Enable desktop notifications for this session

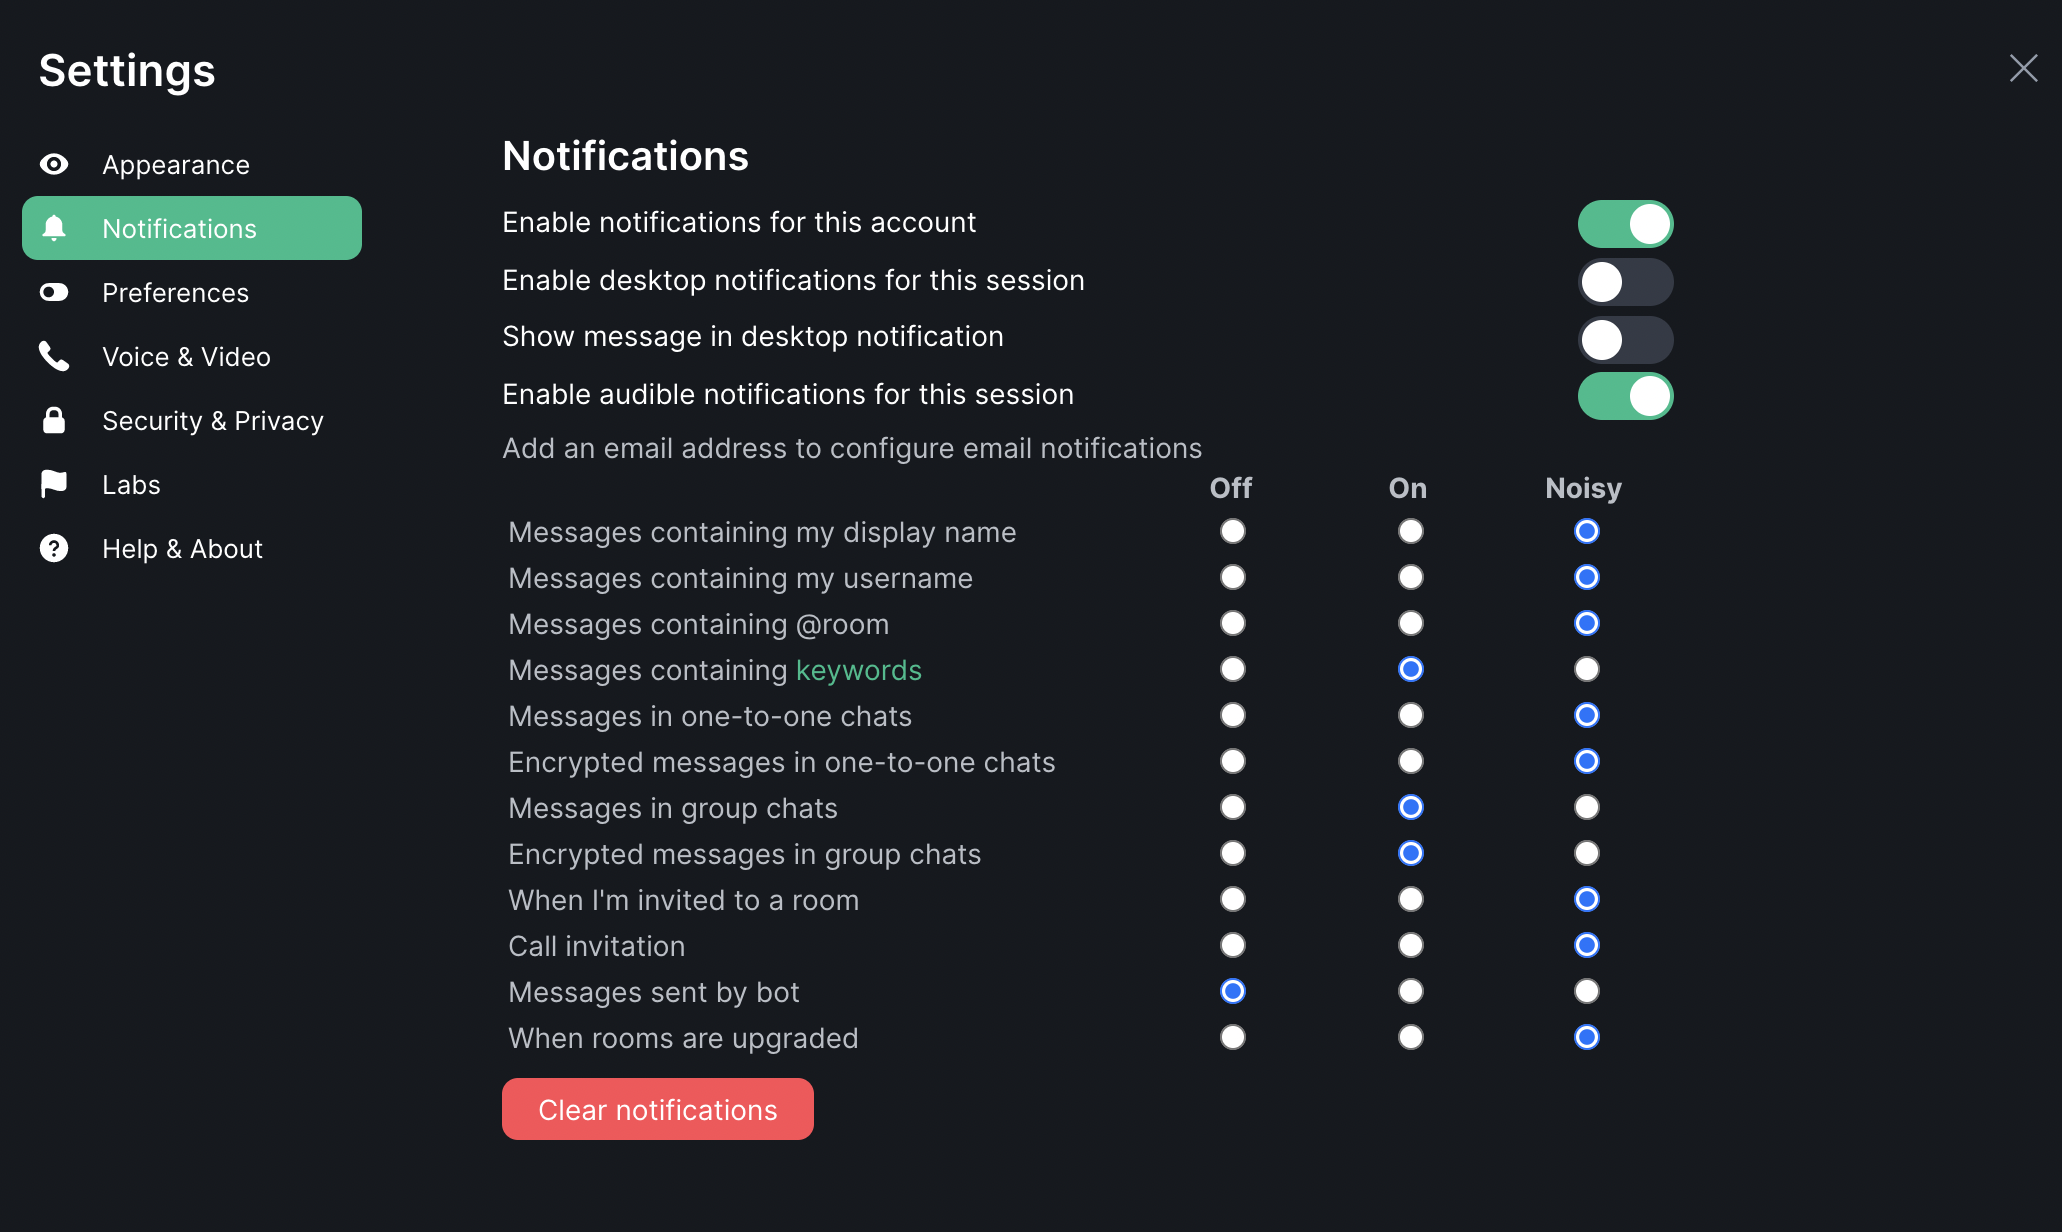tap(1625, 281)
